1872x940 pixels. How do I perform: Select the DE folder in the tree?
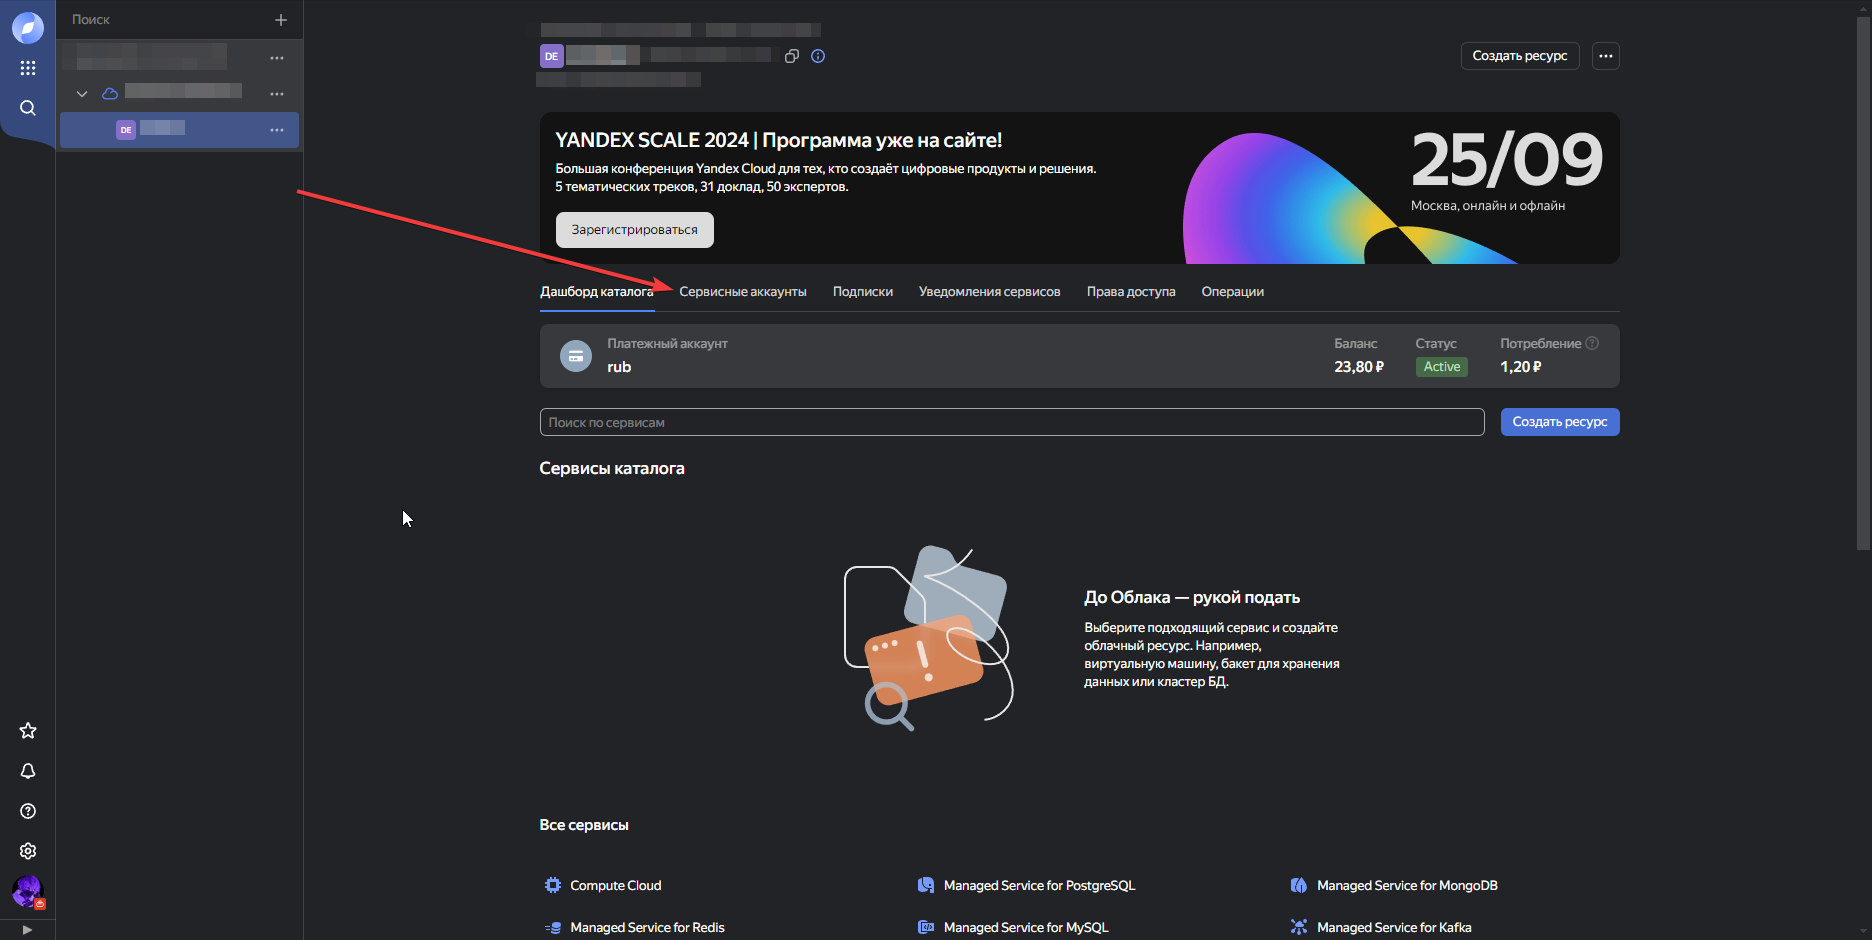(180, 130)
